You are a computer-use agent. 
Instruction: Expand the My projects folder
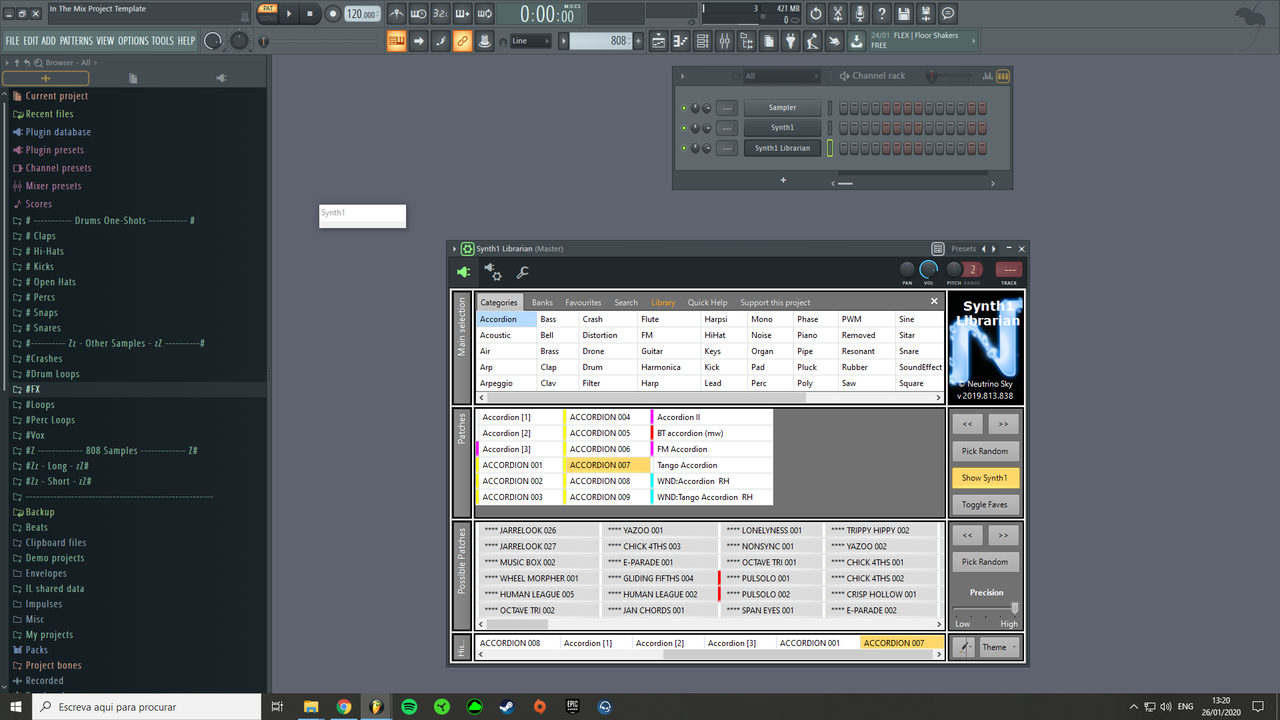click(42, 635)
